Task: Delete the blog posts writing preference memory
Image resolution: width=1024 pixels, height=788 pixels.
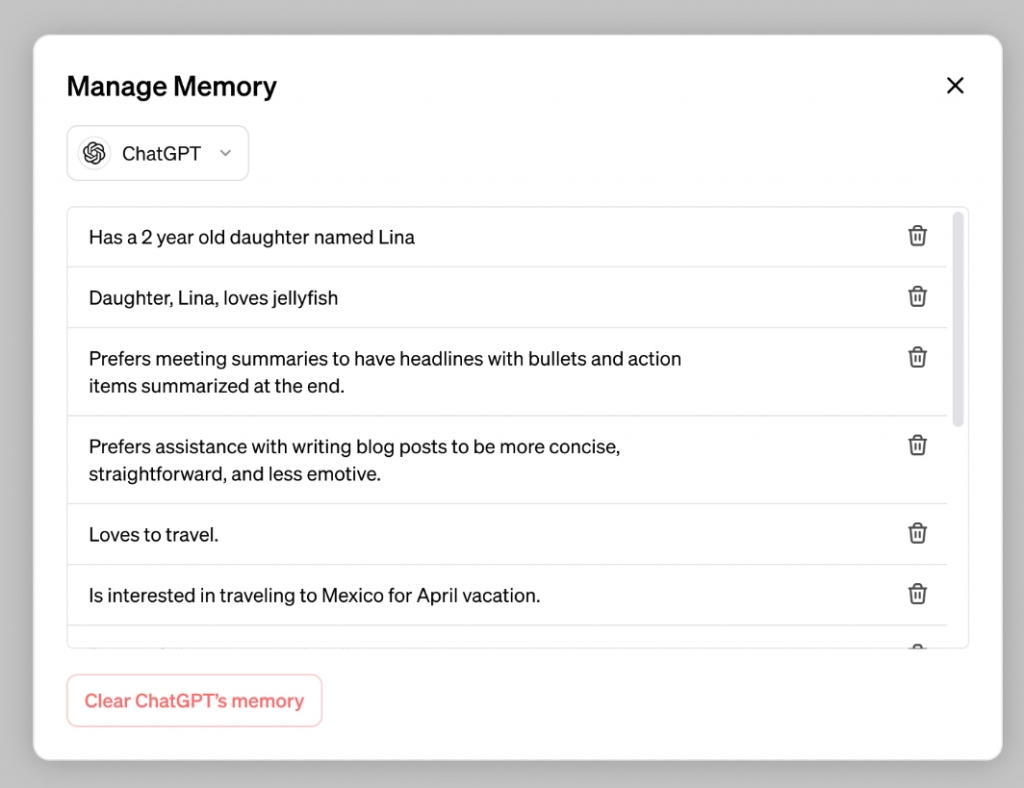Action: click(x=917, y=446)
